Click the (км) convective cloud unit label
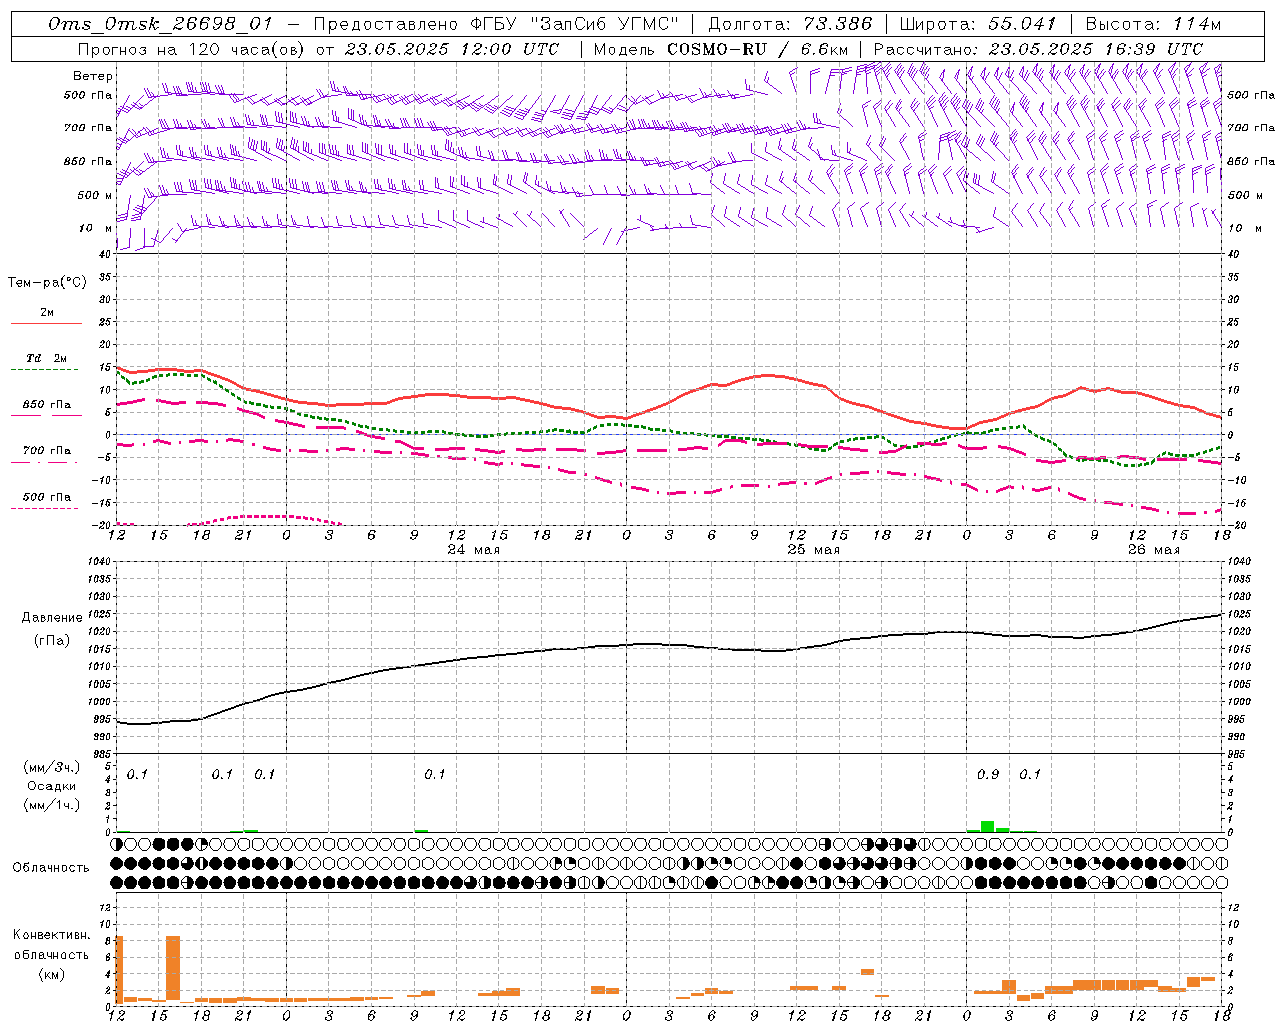This screenshot has width=1280, height=1024. point(52,973)
